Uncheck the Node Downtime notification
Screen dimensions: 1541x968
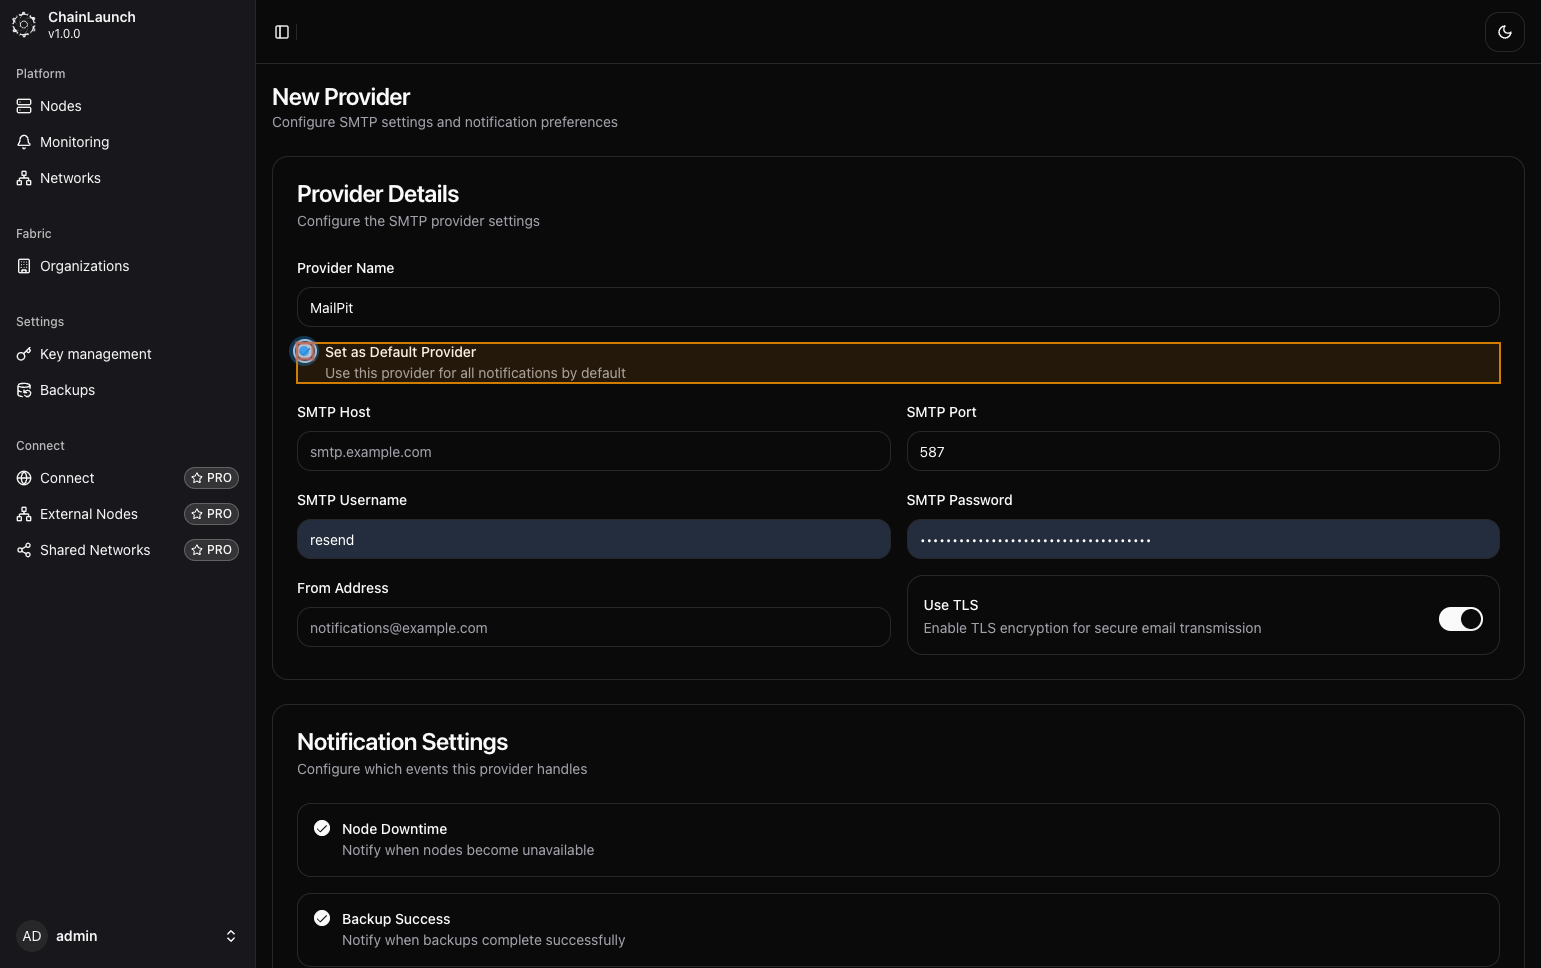click(x=322, y=828)
